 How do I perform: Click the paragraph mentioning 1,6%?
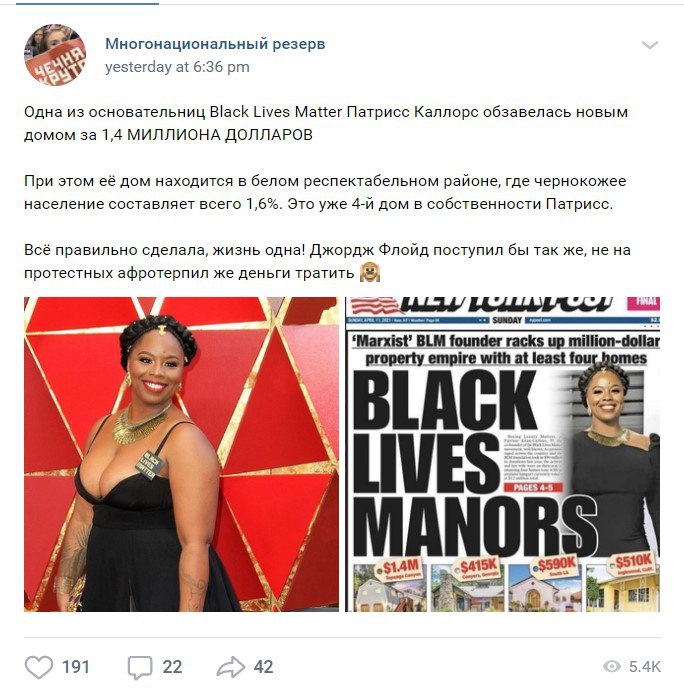[x=325, y=192]
